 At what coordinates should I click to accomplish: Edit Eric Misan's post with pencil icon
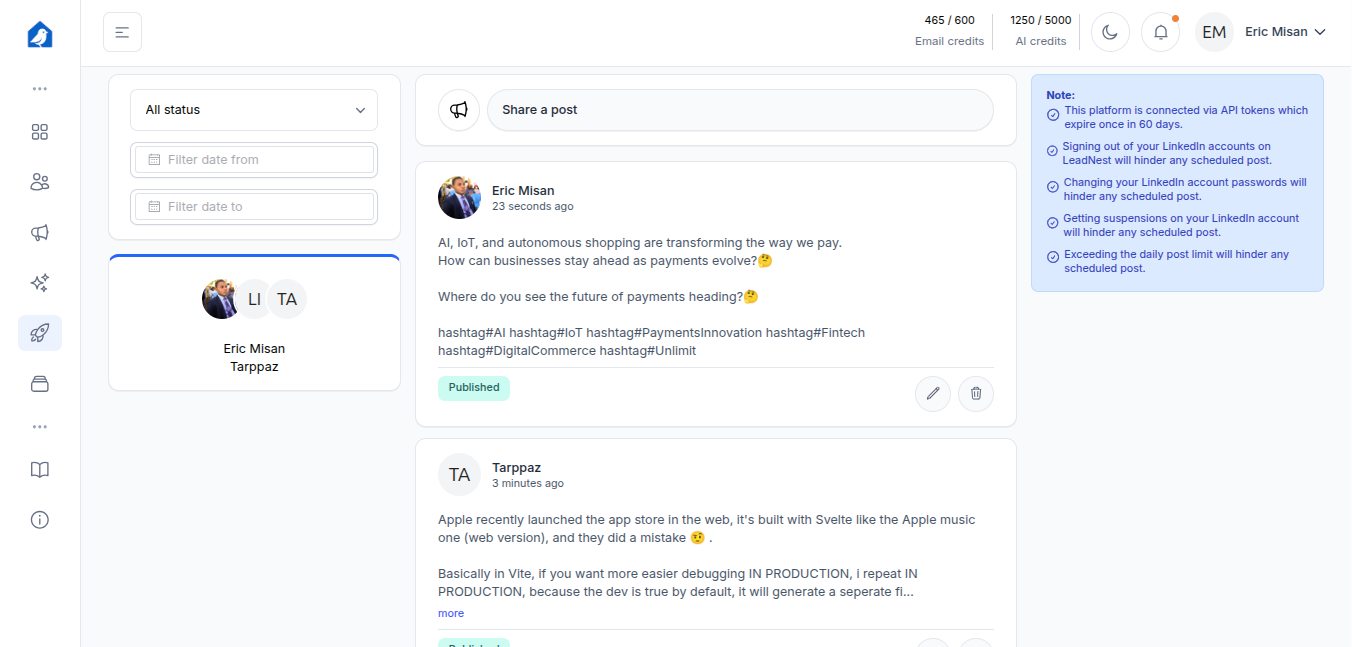[933, 394]
